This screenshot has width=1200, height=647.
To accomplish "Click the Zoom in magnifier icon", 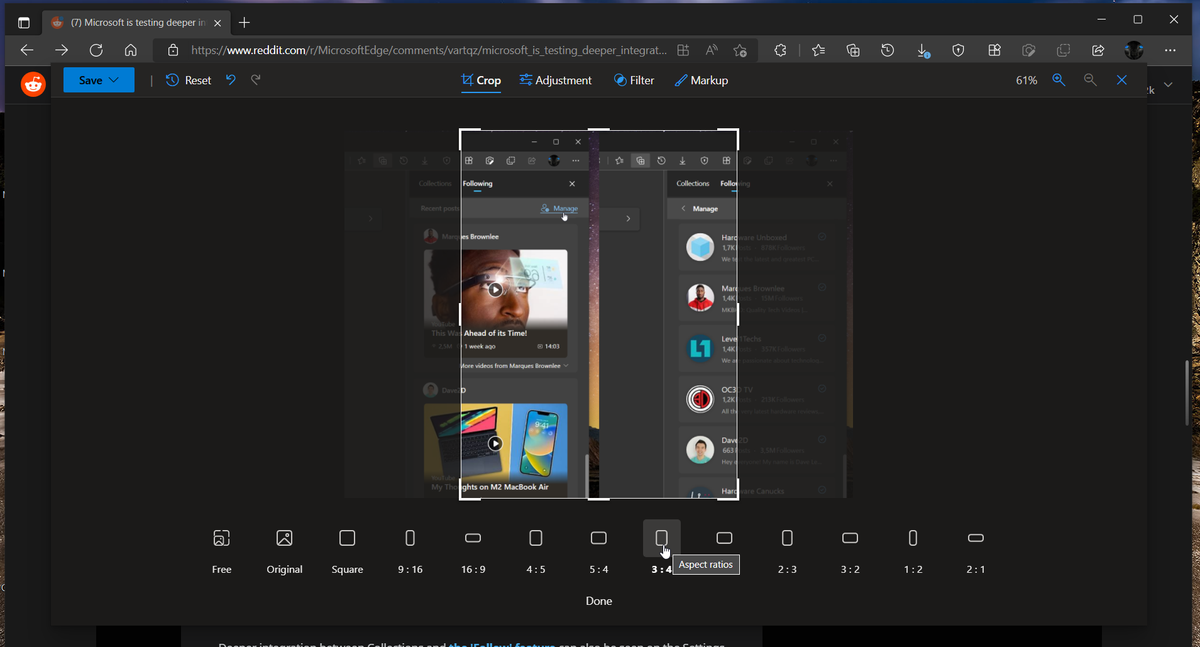I will (1058, 80).
